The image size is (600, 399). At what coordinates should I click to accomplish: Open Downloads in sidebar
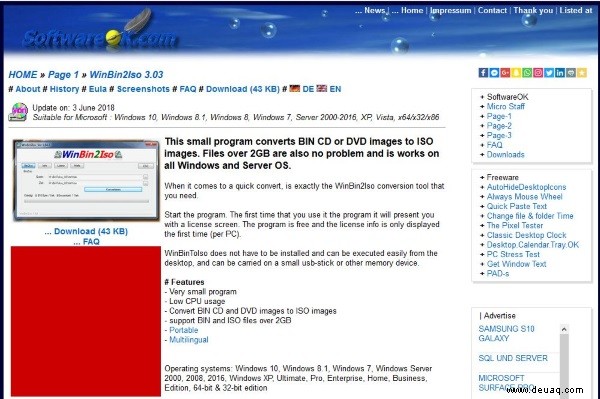click(505, 155)
